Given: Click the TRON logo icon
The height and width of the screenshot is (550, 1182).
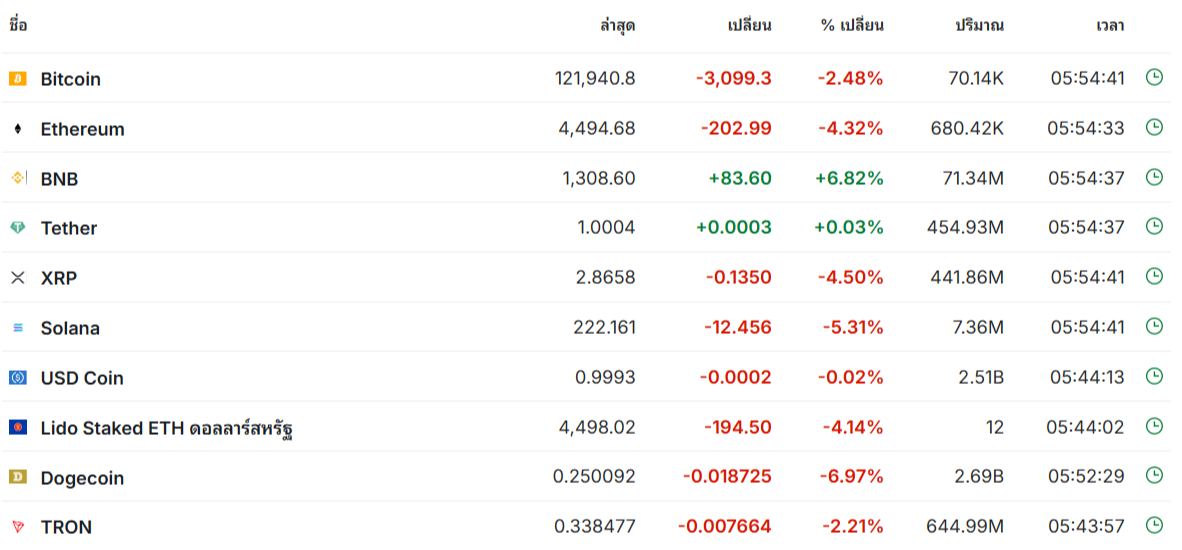Looking at the screenshot, I should coord(17,526).
